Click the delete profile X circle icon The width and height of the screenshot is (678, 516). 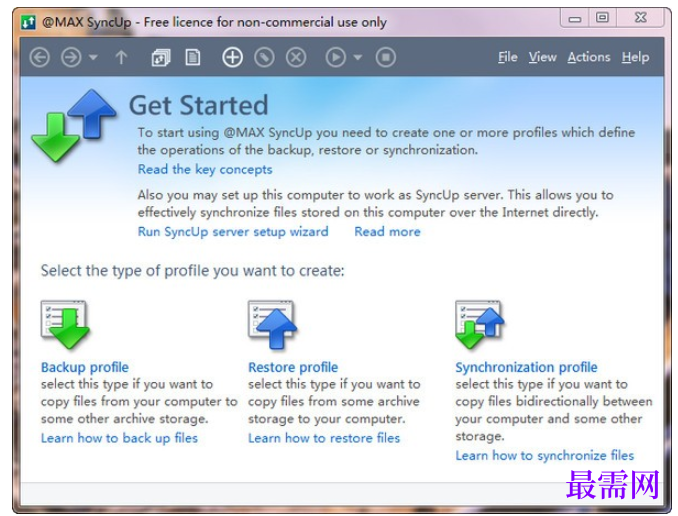[296, 58]
